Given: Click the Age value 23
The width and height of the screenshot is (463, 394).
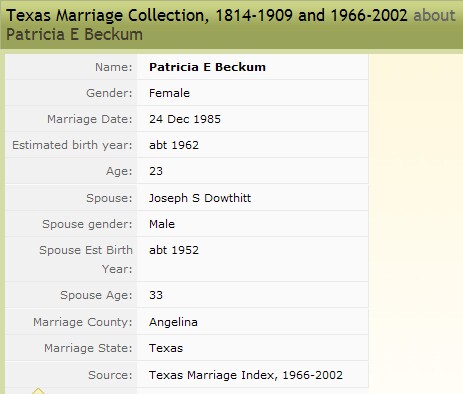Looking at the screenshot, I should point(156,171).
